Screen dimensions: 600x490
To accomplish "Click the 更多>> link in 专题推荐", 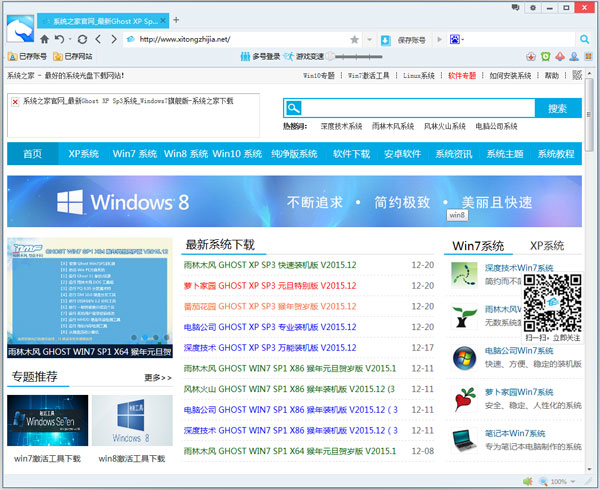I will click(158, 378).
